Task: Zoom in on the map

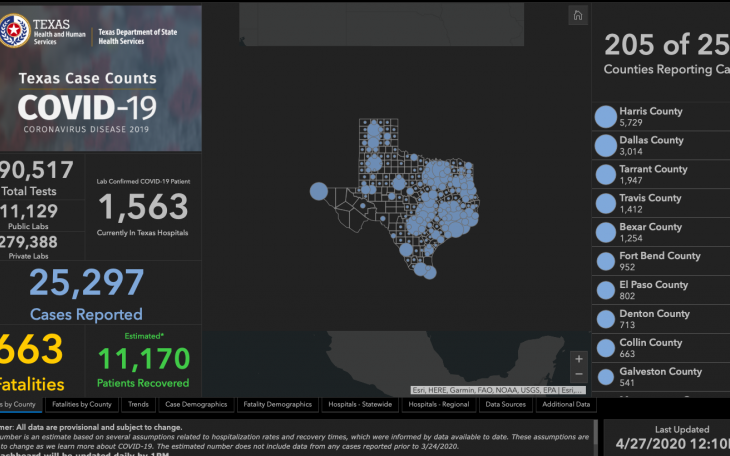Action: tap(579, 359)
